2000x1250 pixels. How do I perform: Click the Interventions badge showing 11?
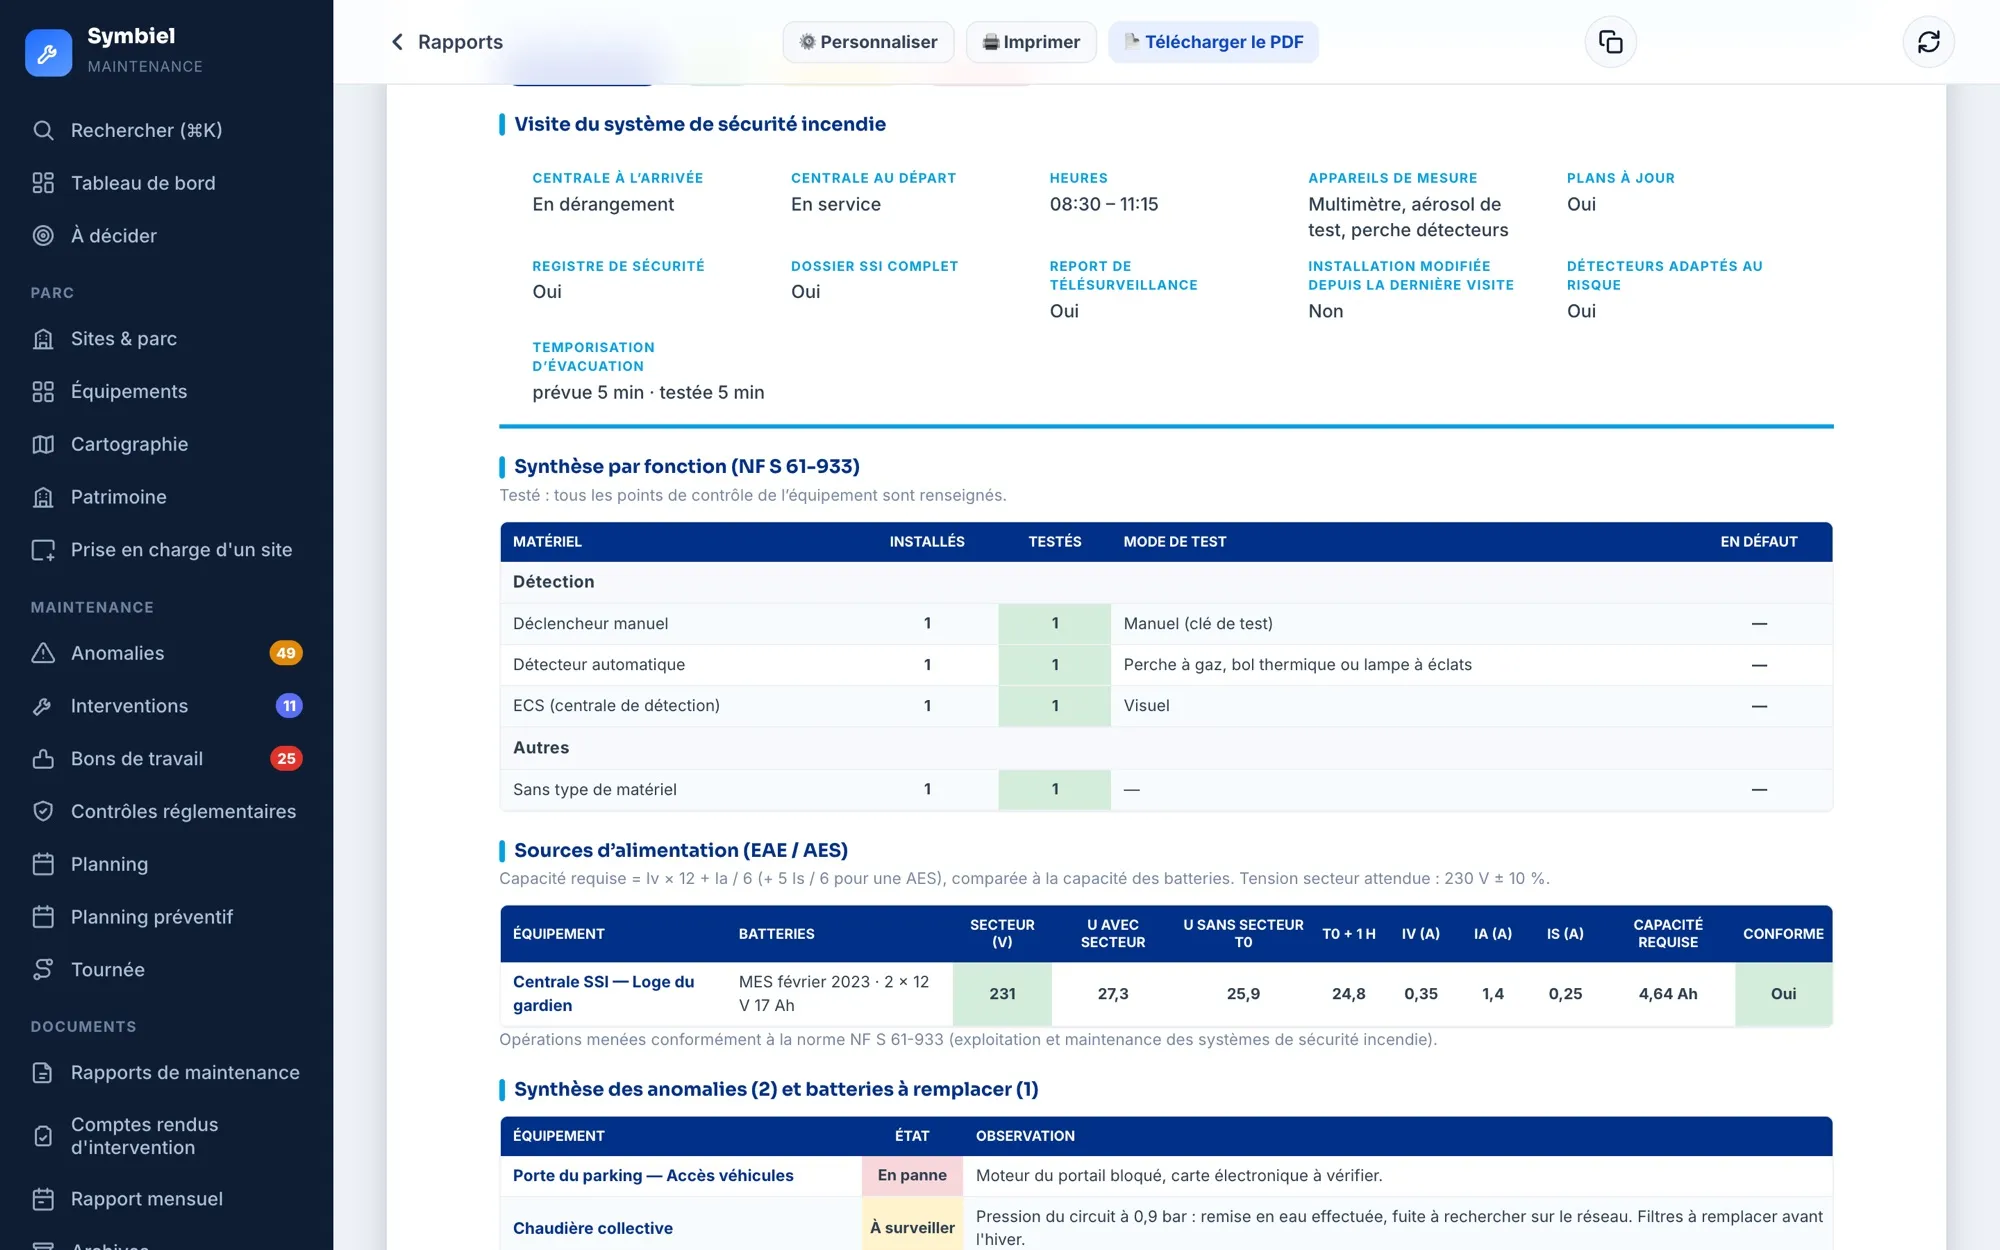pyautogui.click(x=289, y=706)
